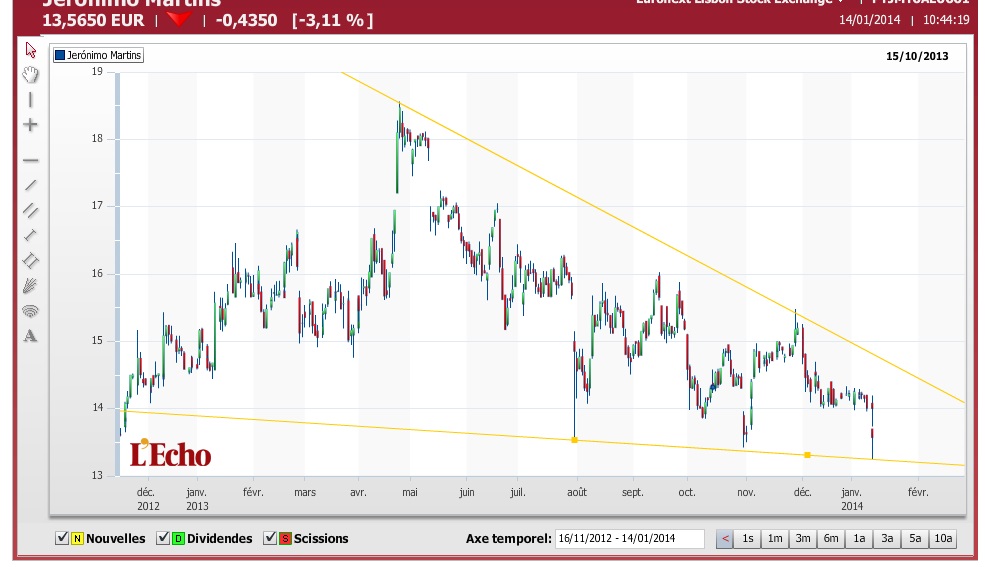This screenshot has height=567, width=985.
Task: Select the arrow pointer tool
Action: pyautogui.click(x=30, y=50)
